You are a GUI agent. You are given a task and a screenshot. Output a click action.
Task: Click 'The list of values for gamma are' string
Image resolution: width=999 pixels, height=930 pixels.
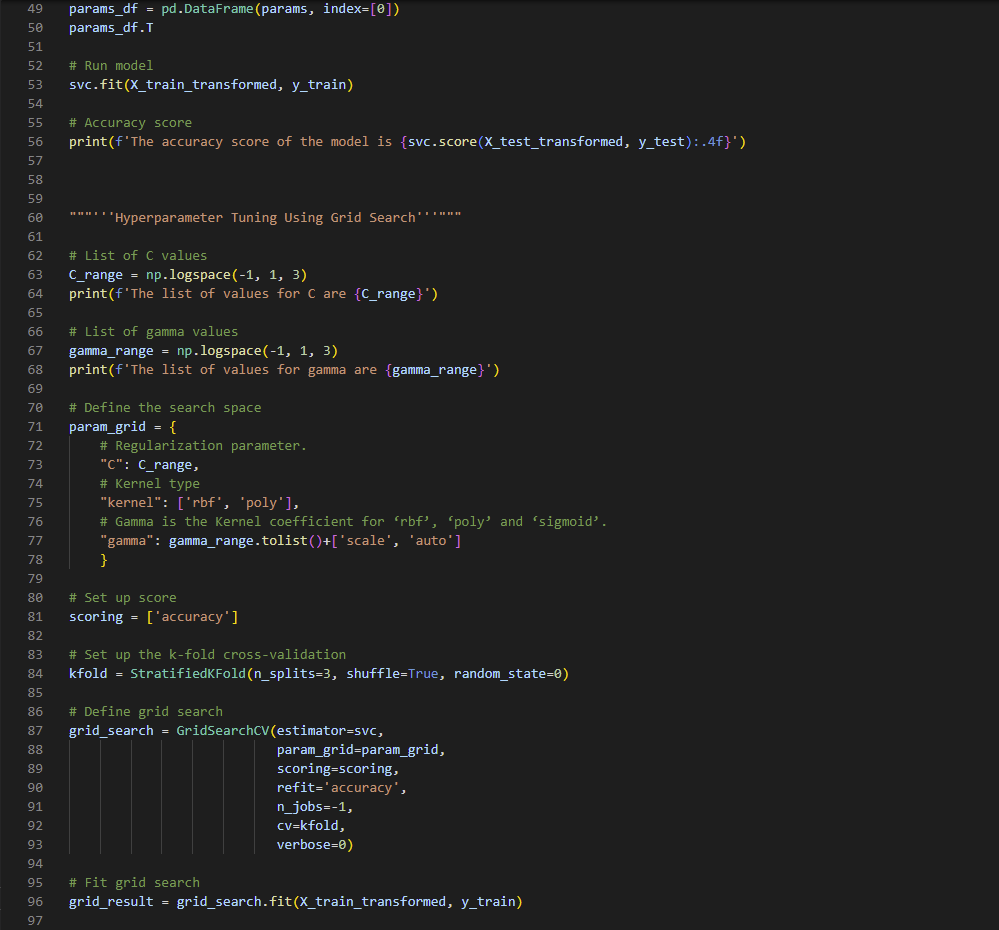254,369
